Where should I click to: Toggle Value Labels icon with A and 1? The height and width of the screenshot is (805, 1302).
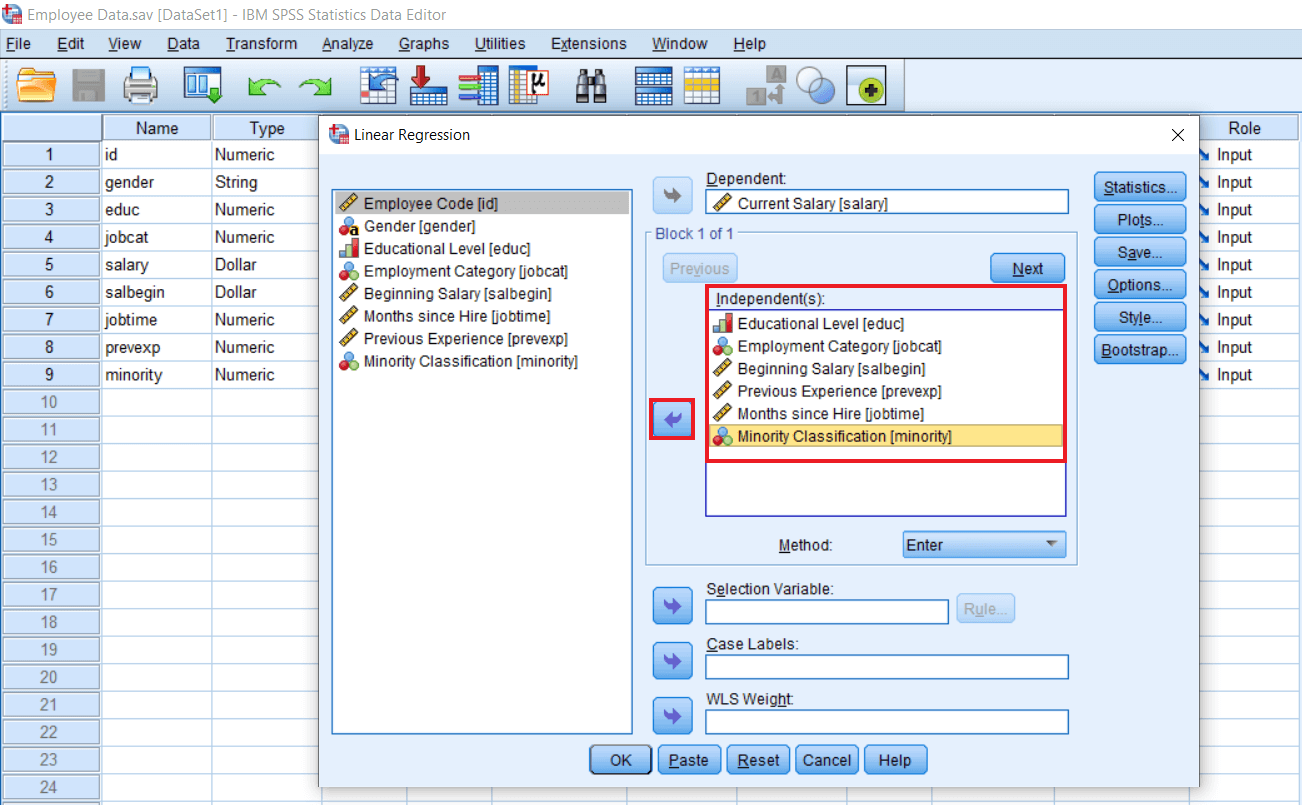(767, 86)
